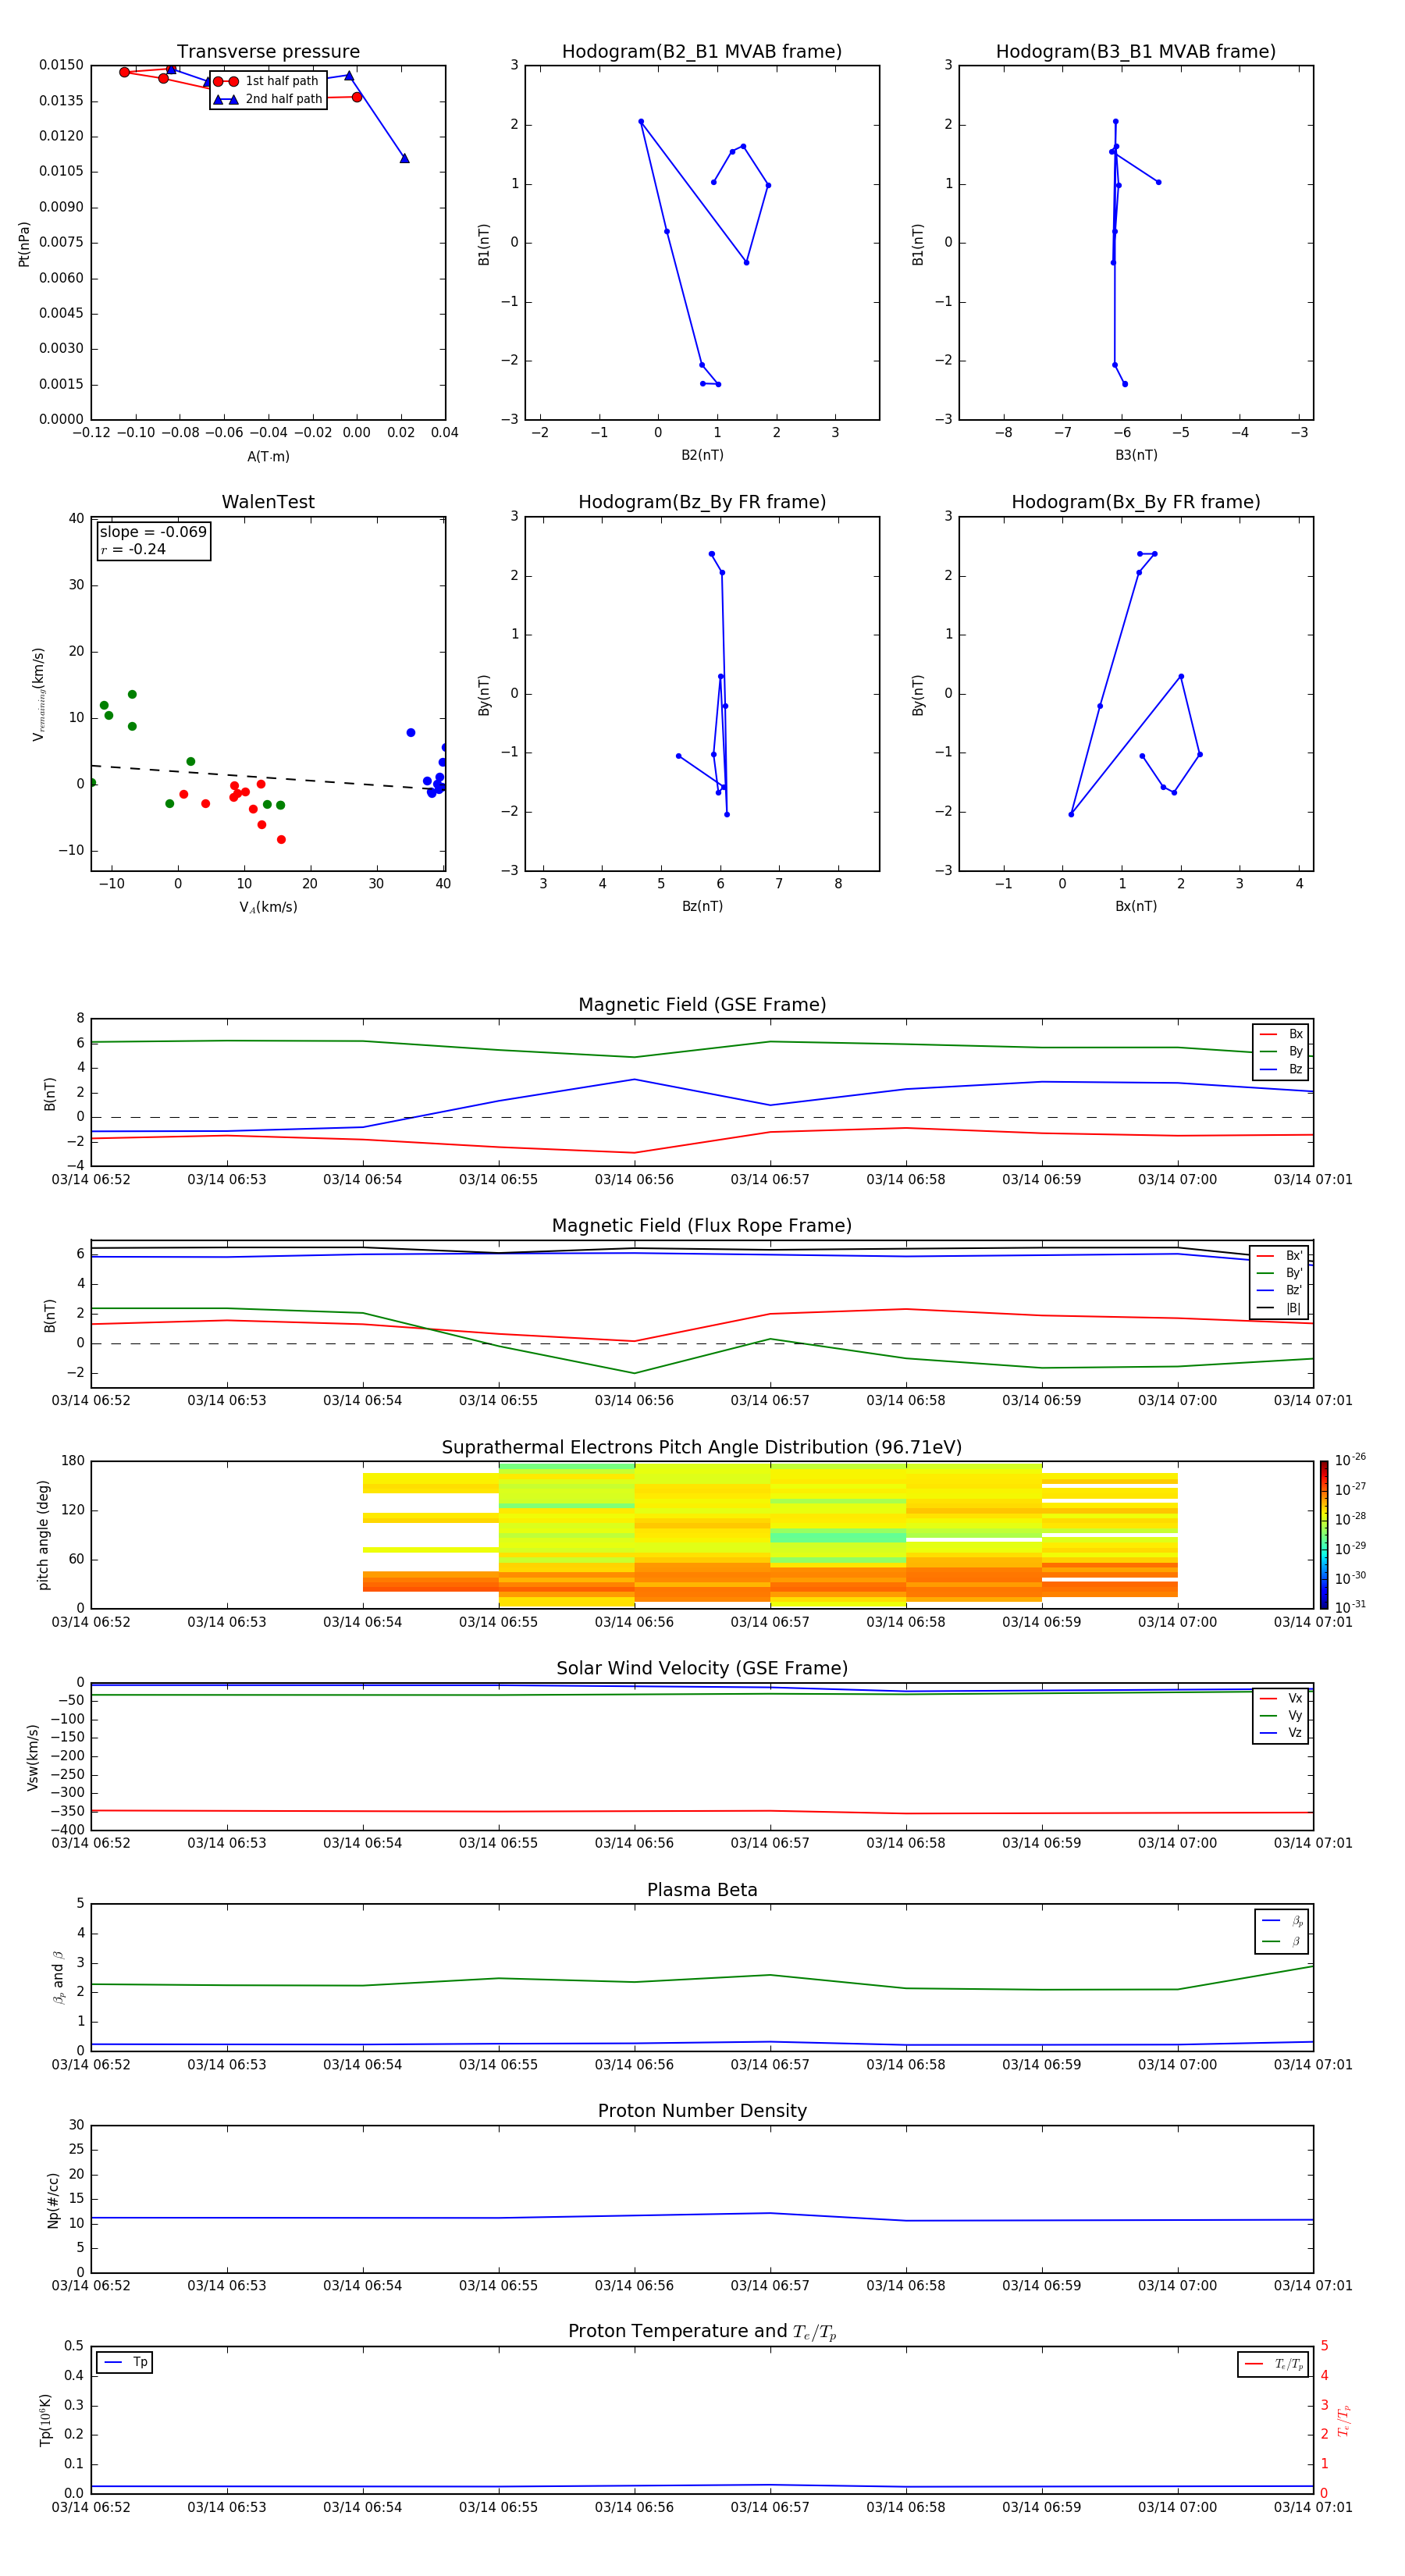
Task: Click the "Vsw(km/s)" axis label
Action: point(33,1757)
